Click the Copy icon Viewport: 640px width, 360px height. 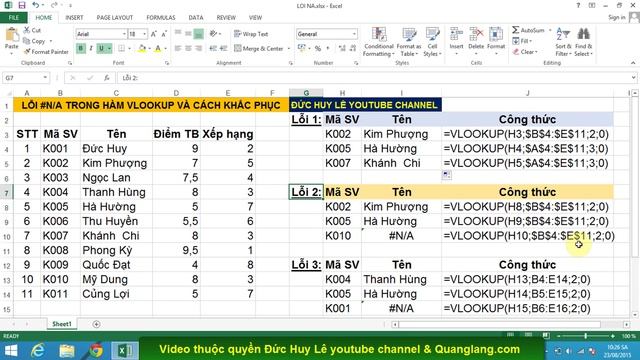(27, 41)
